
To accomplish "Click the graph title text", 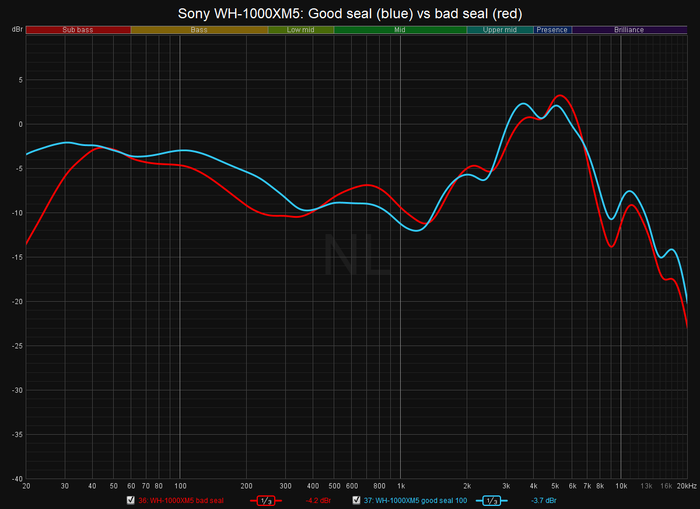I will click(350, 14).
